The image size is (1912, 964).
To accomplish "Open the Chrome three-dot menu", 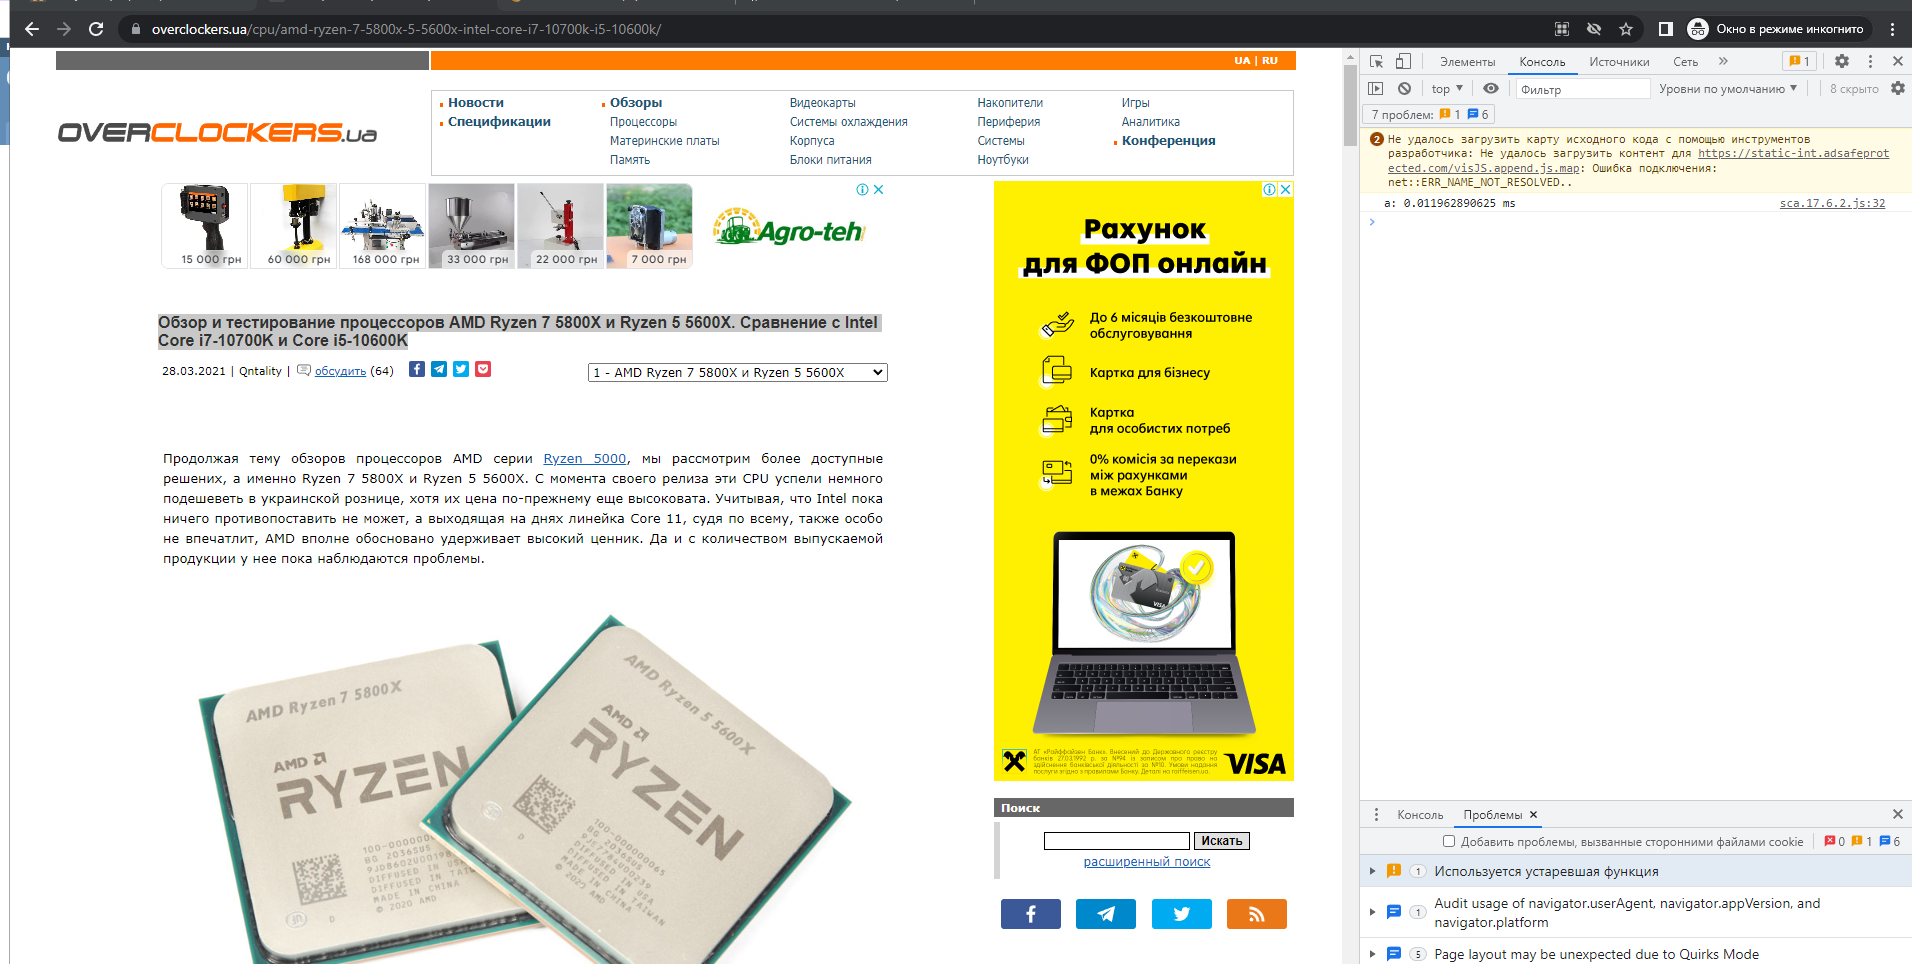I will [x=1892, y=29].
